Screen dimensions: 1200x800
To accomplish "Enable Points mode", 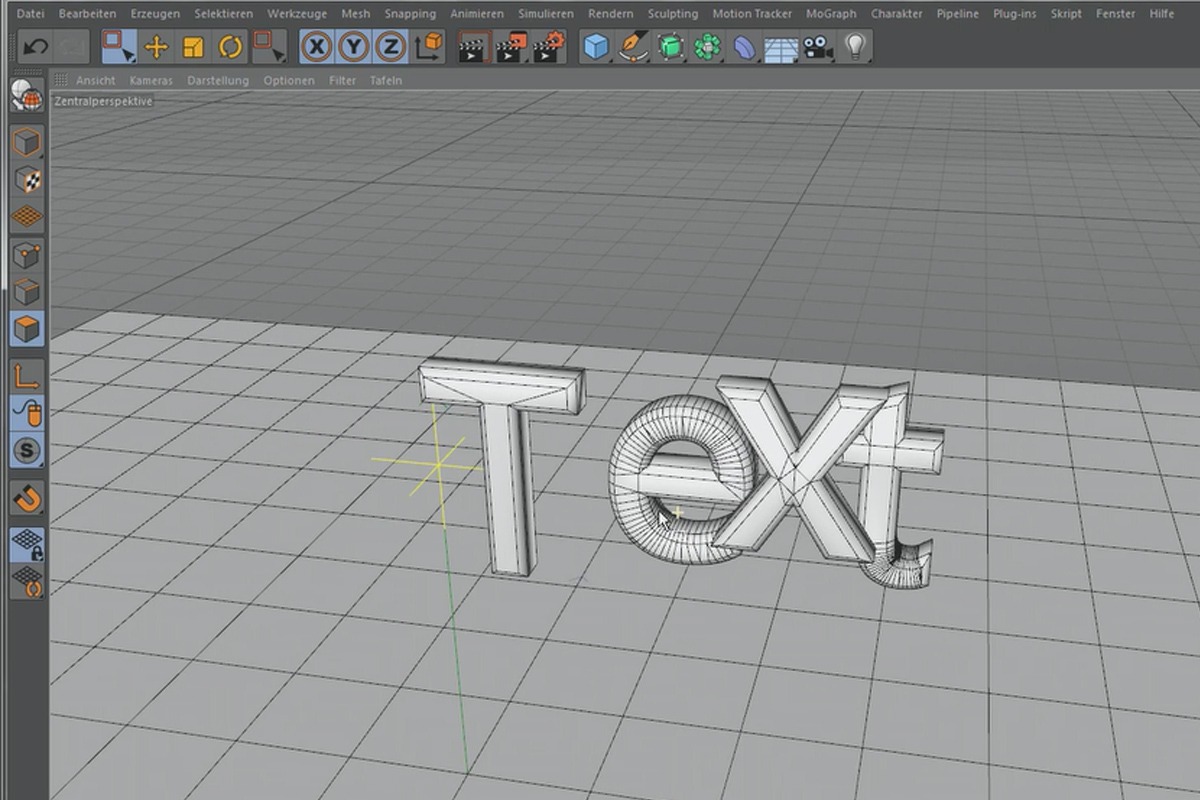I will click(x=27, y=255).
